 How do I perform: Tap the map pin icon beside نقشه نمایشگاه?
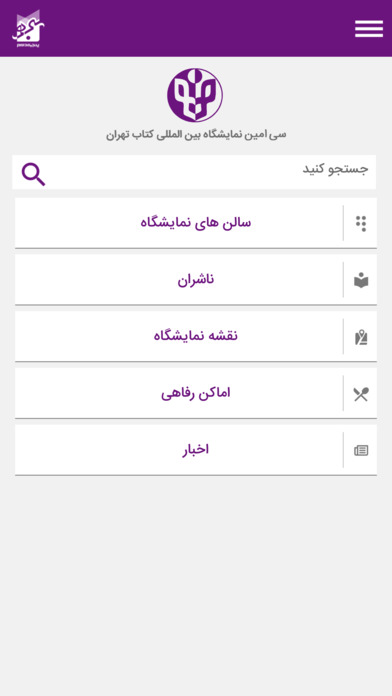[x=361, y=337]
